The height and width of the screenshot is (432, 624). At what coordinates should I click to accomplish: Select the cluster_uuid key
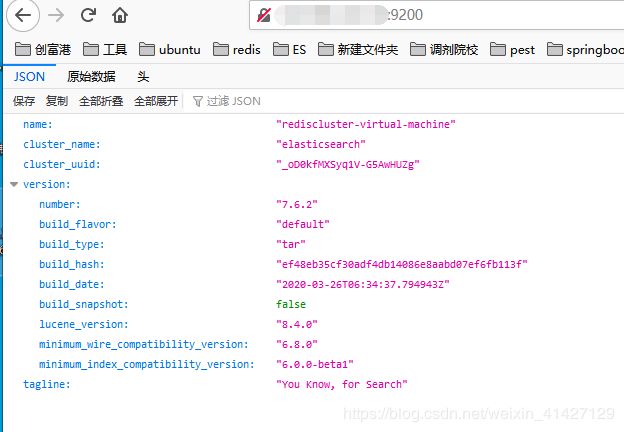pos(62,164)
